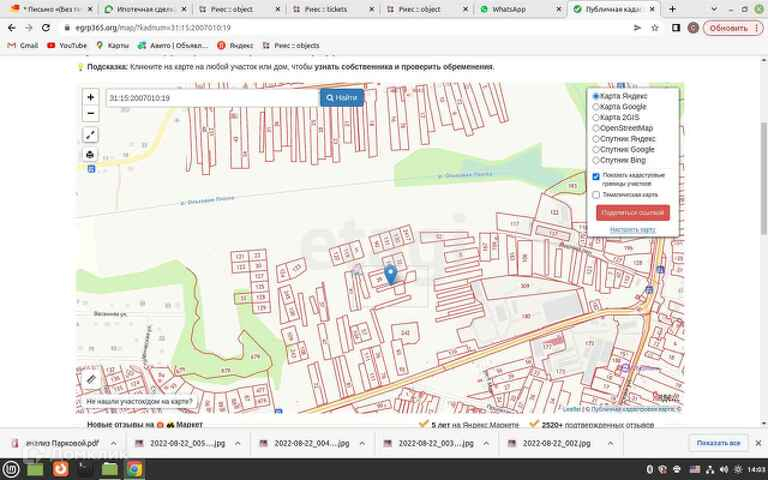Choose OpenStreetMap base layer

[x=597, y=128]
